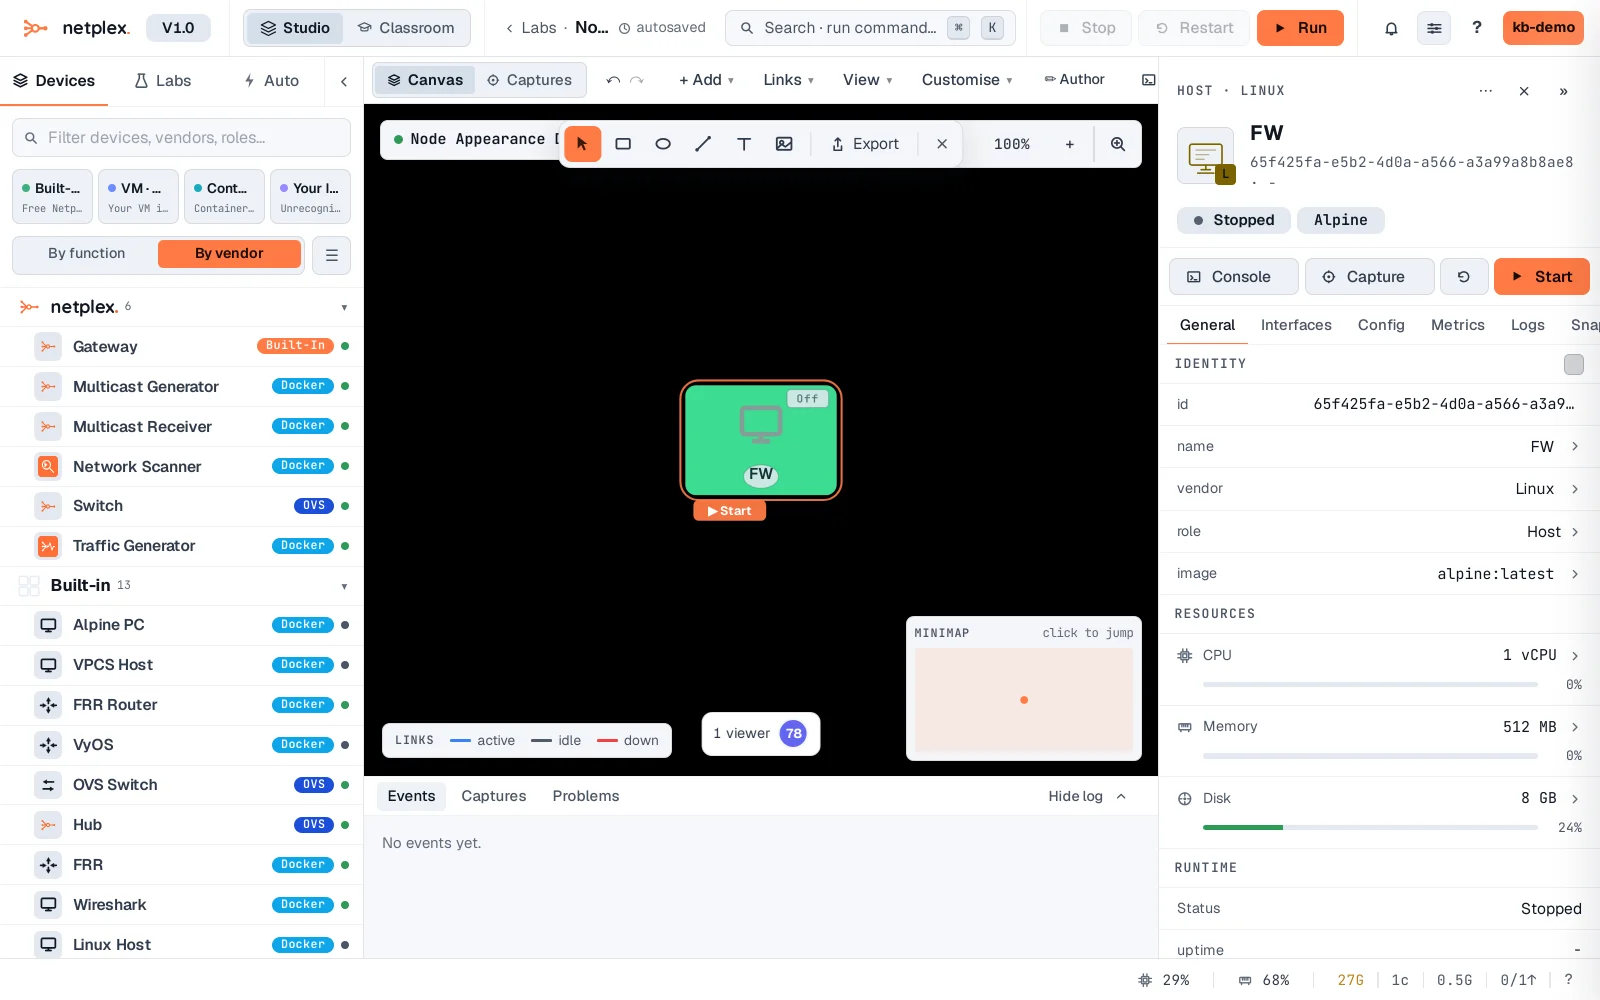The height and width of the screenshot is (1000, 1600).
Task: Expand the name FW property row
Action: pyautogui.click(x=1379, y=447)
